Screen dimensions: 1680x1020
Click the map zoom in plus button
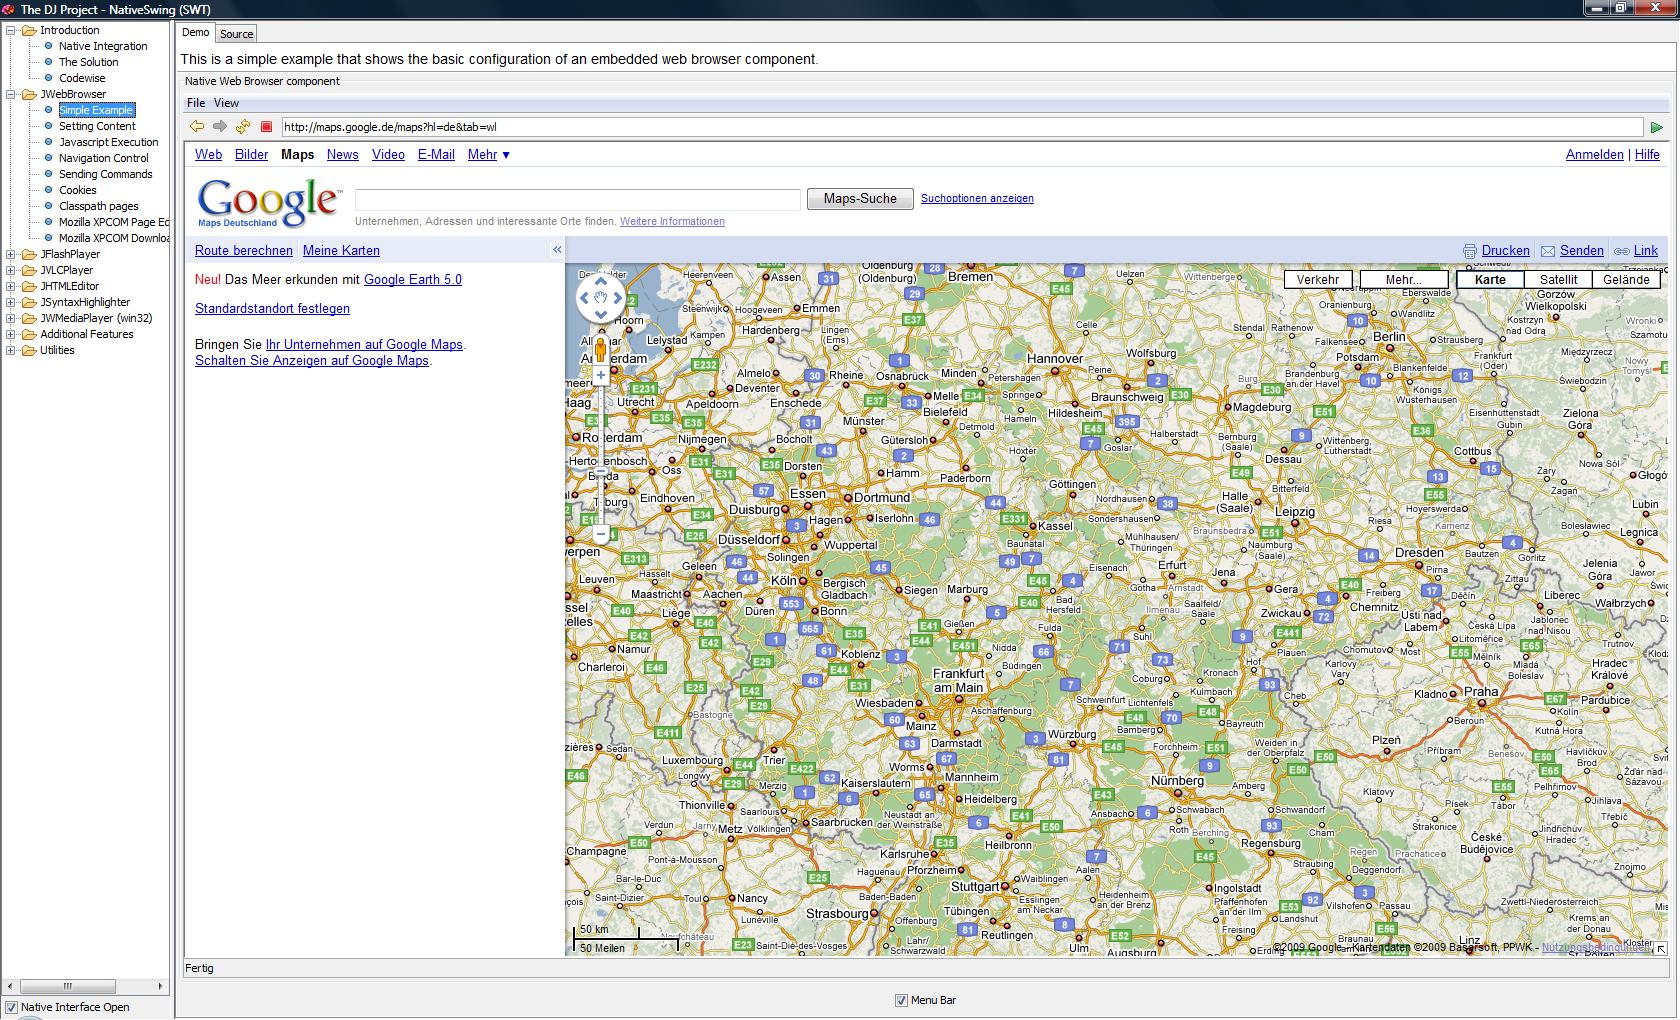(x=601, y=376)
